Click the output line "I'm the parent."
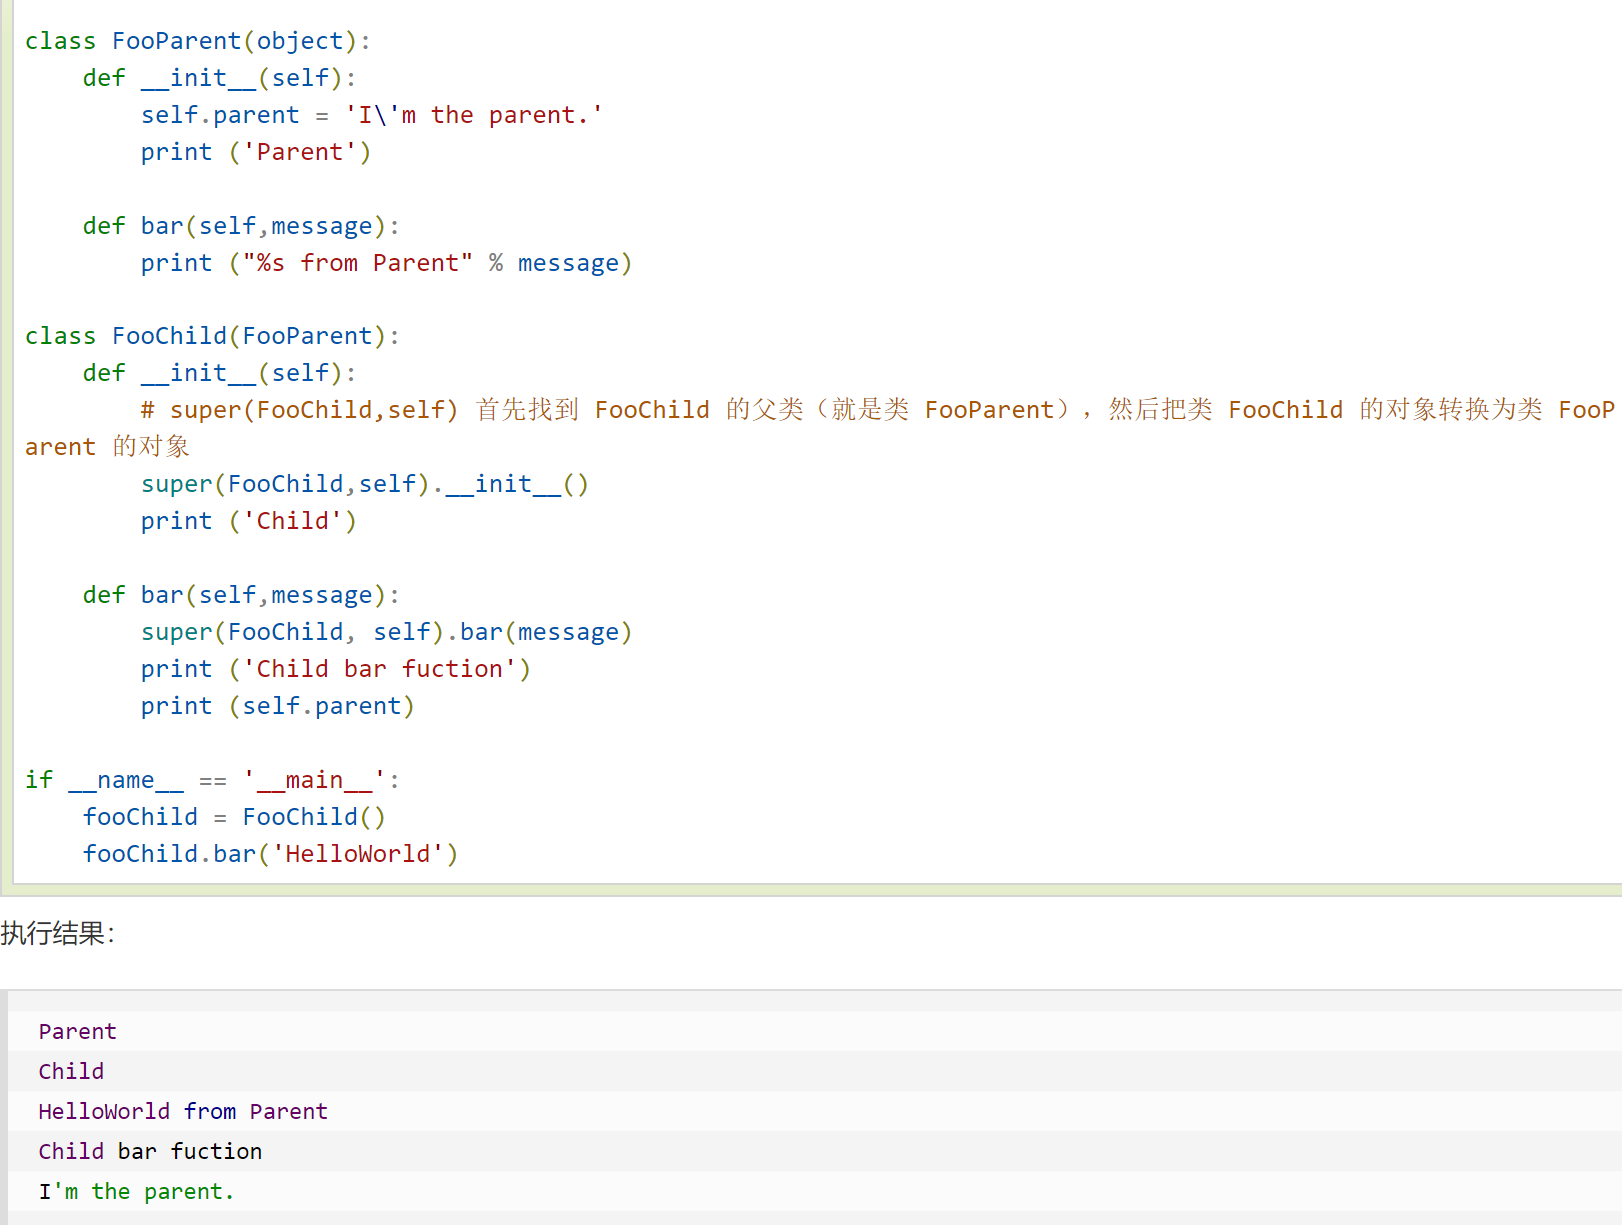 coord(136,1192)
